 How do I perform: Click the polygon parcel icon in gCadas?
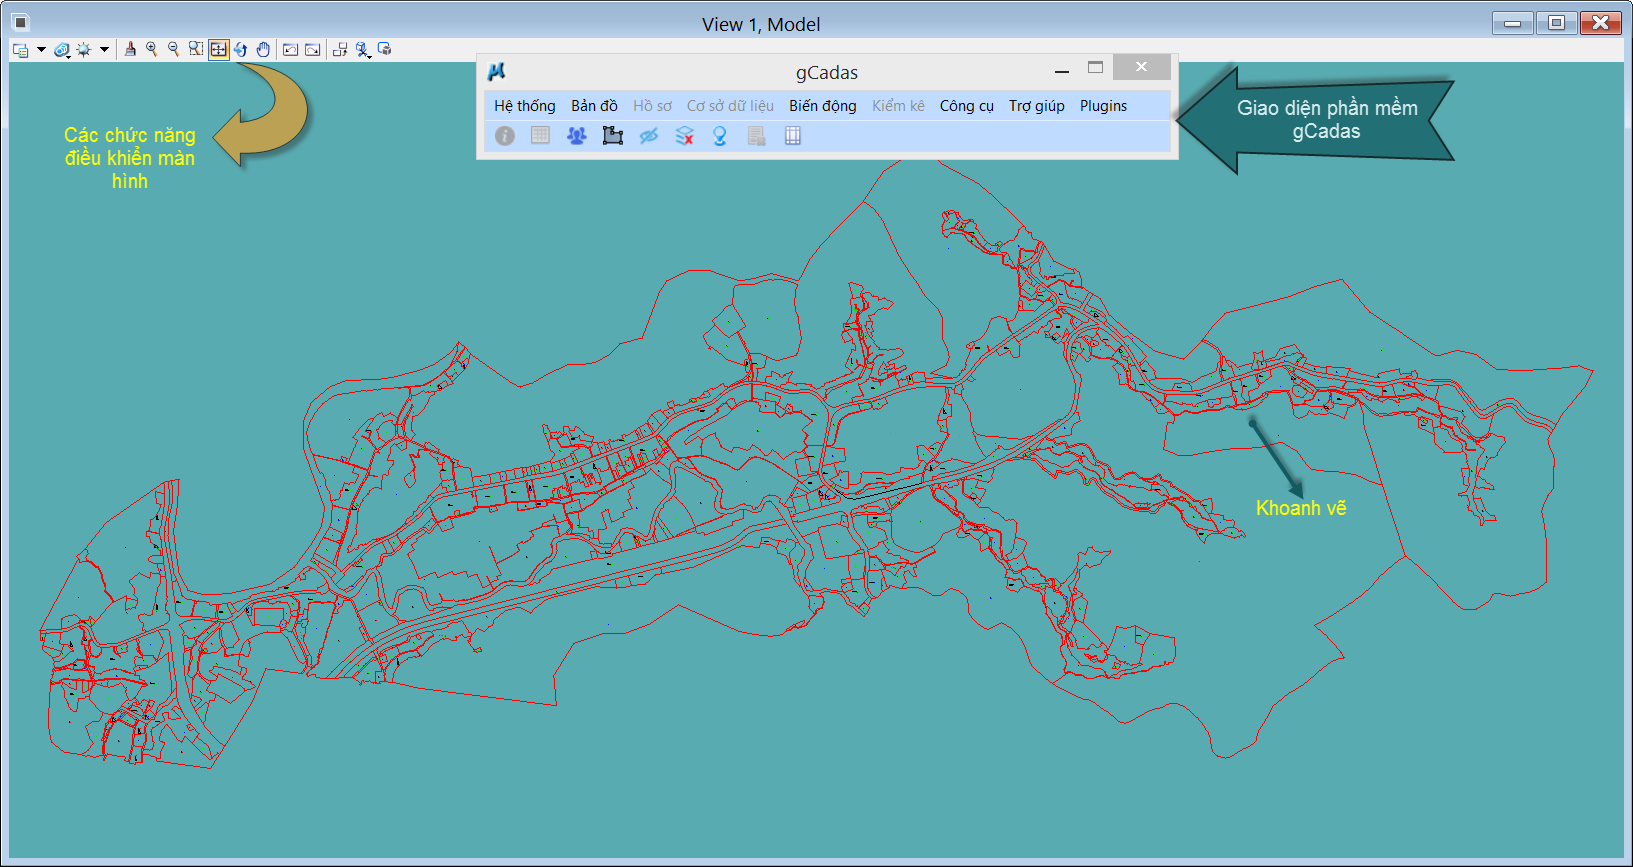pyautogui.click(x=612, y=136)
